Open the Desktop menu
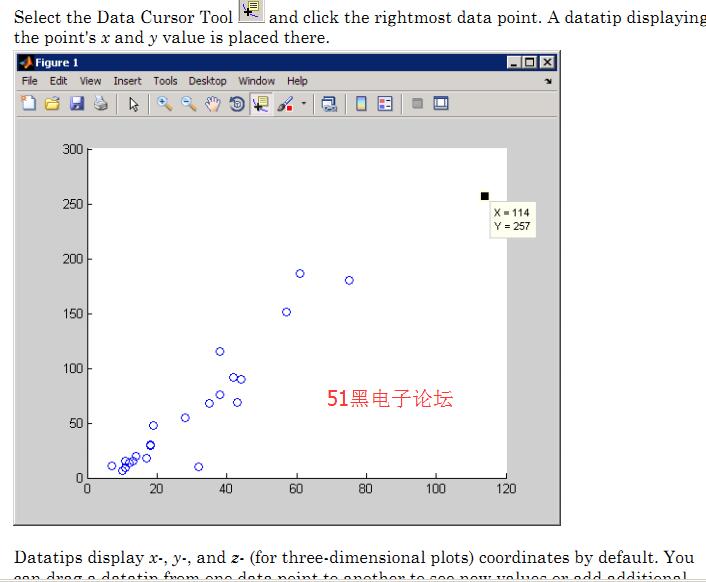The width and height of the screenshot is (706, 582). tap(207, 81)
